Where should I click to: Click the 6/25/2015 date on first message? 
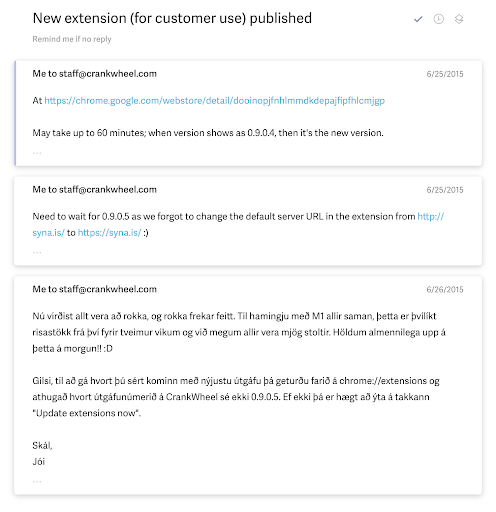[x=445, y=74]
